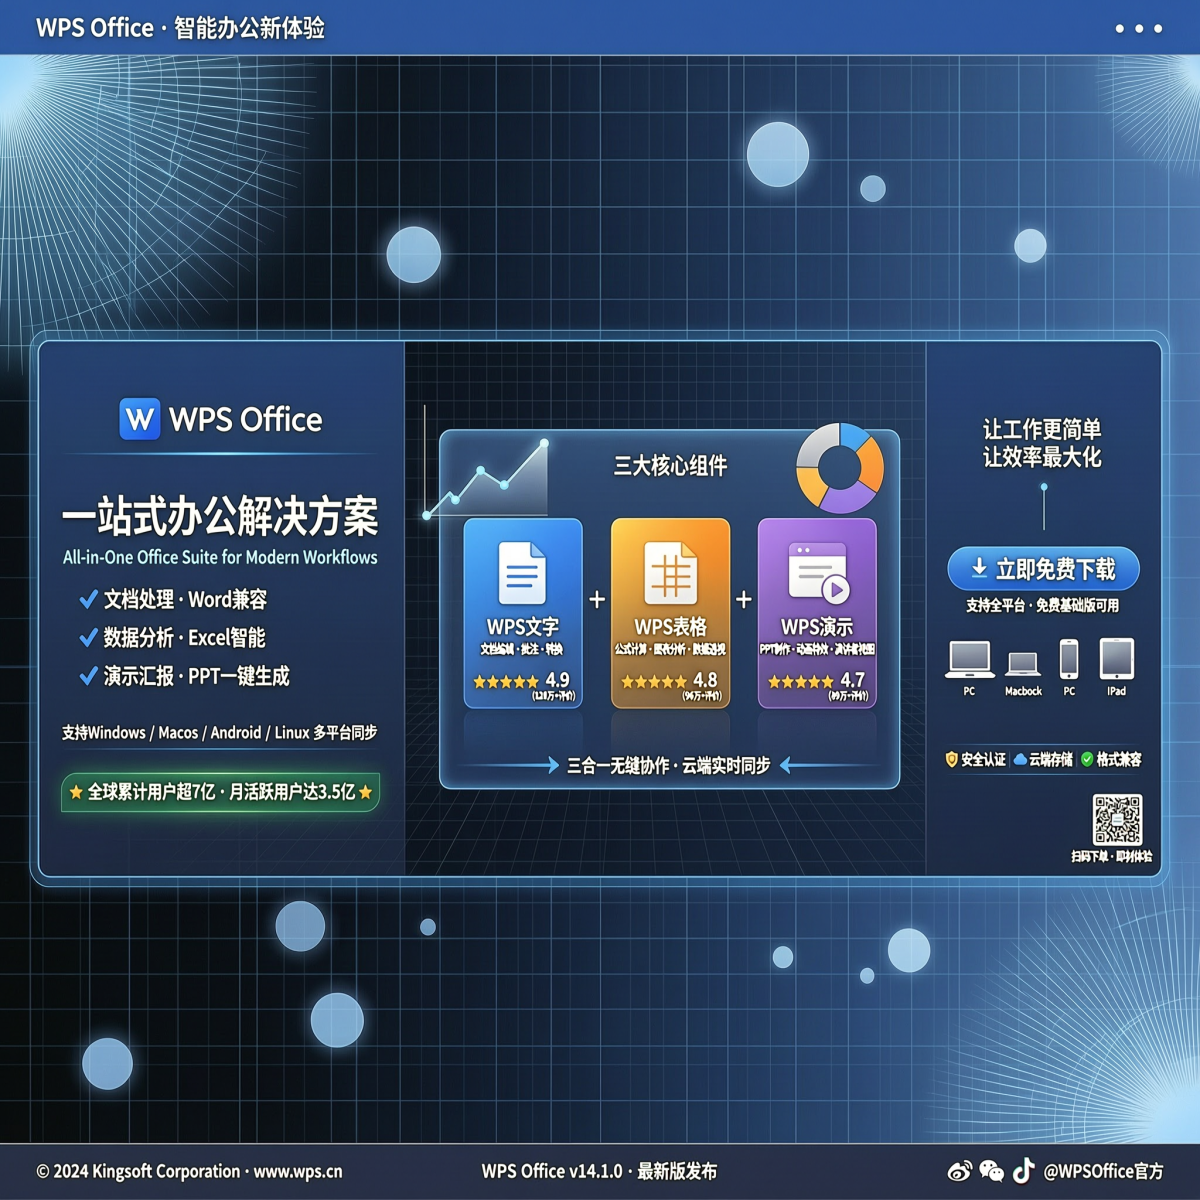Viewport: 1200px width, 1200px height.
Task: Click the 立即免费下载 download button
Action: [1043, 569]
